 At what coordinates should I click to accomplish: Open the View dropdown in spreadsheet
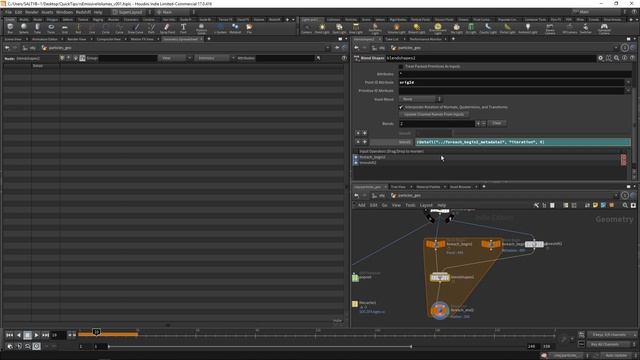point(175,58)
